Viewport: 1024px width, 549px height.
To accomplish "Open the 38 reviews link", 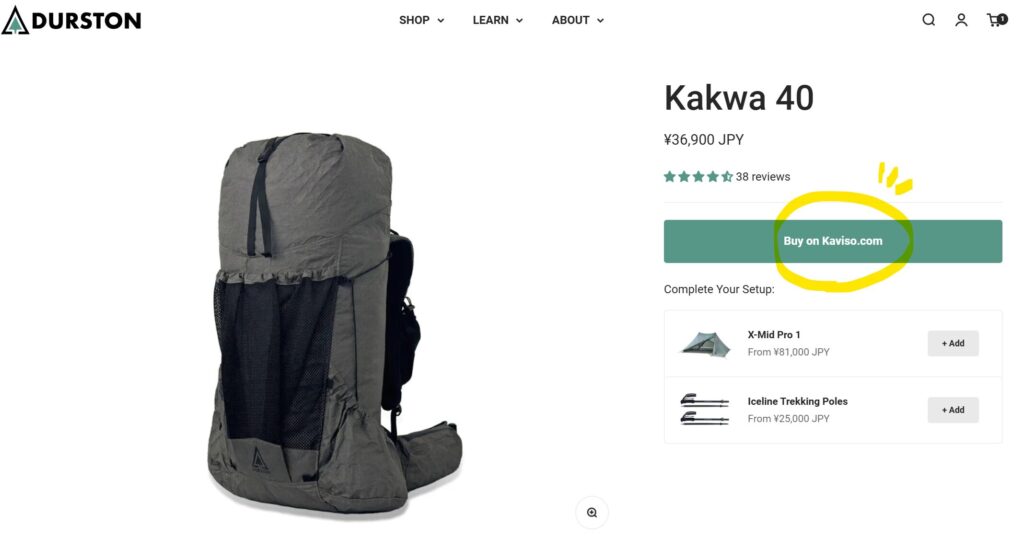I will pyautogui.click(x=763, y=177).
